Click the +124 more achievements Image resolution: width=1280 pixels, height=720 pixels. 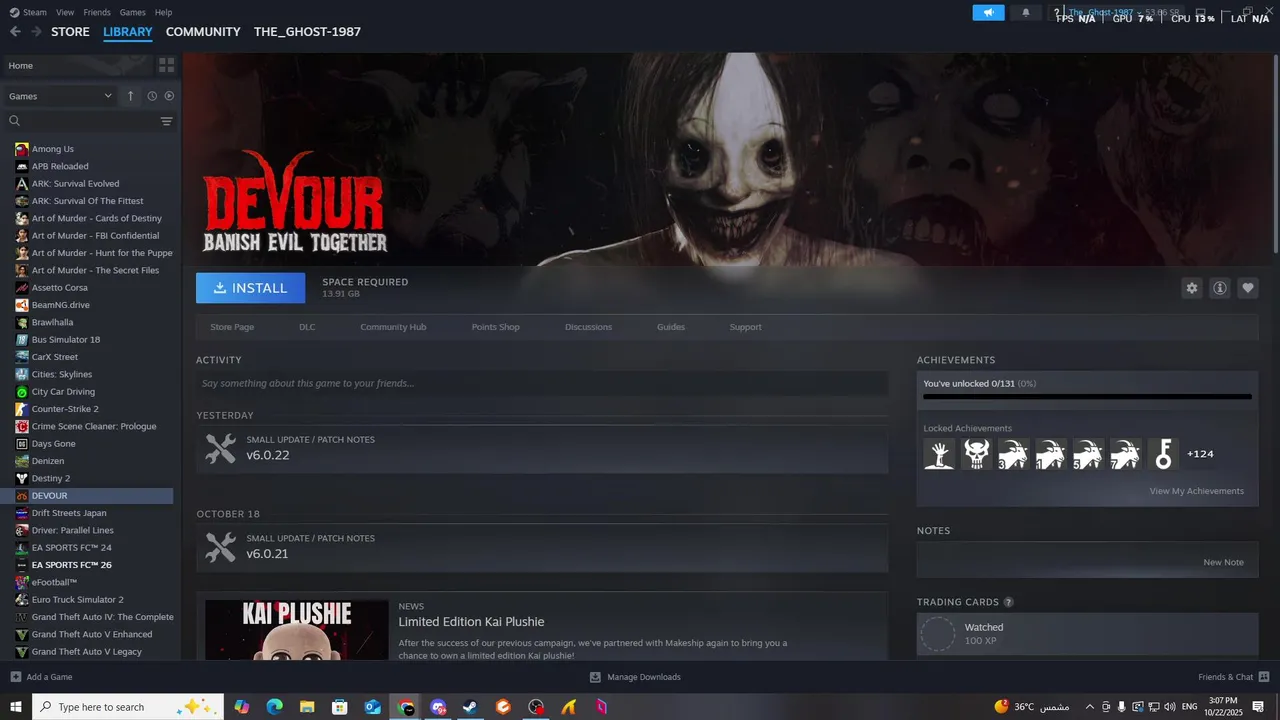(x=1200, y=454)
